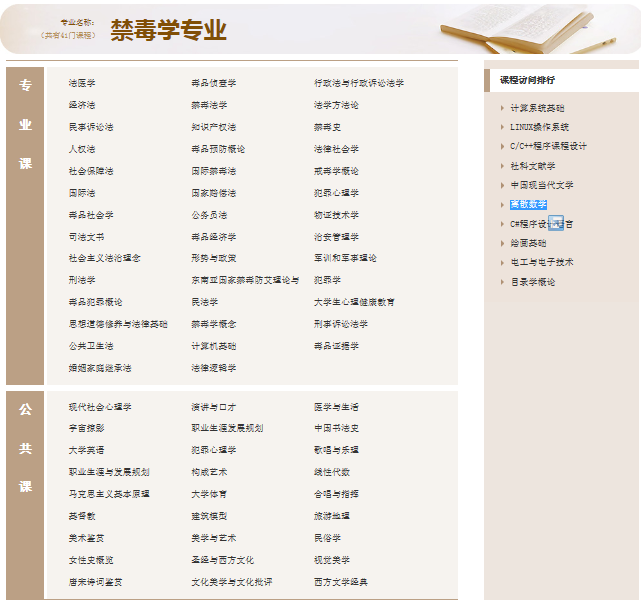This screenshot has height=602, width=641.
Task: Open the 演讲与口才 course
Action: [x=213, y=407]
